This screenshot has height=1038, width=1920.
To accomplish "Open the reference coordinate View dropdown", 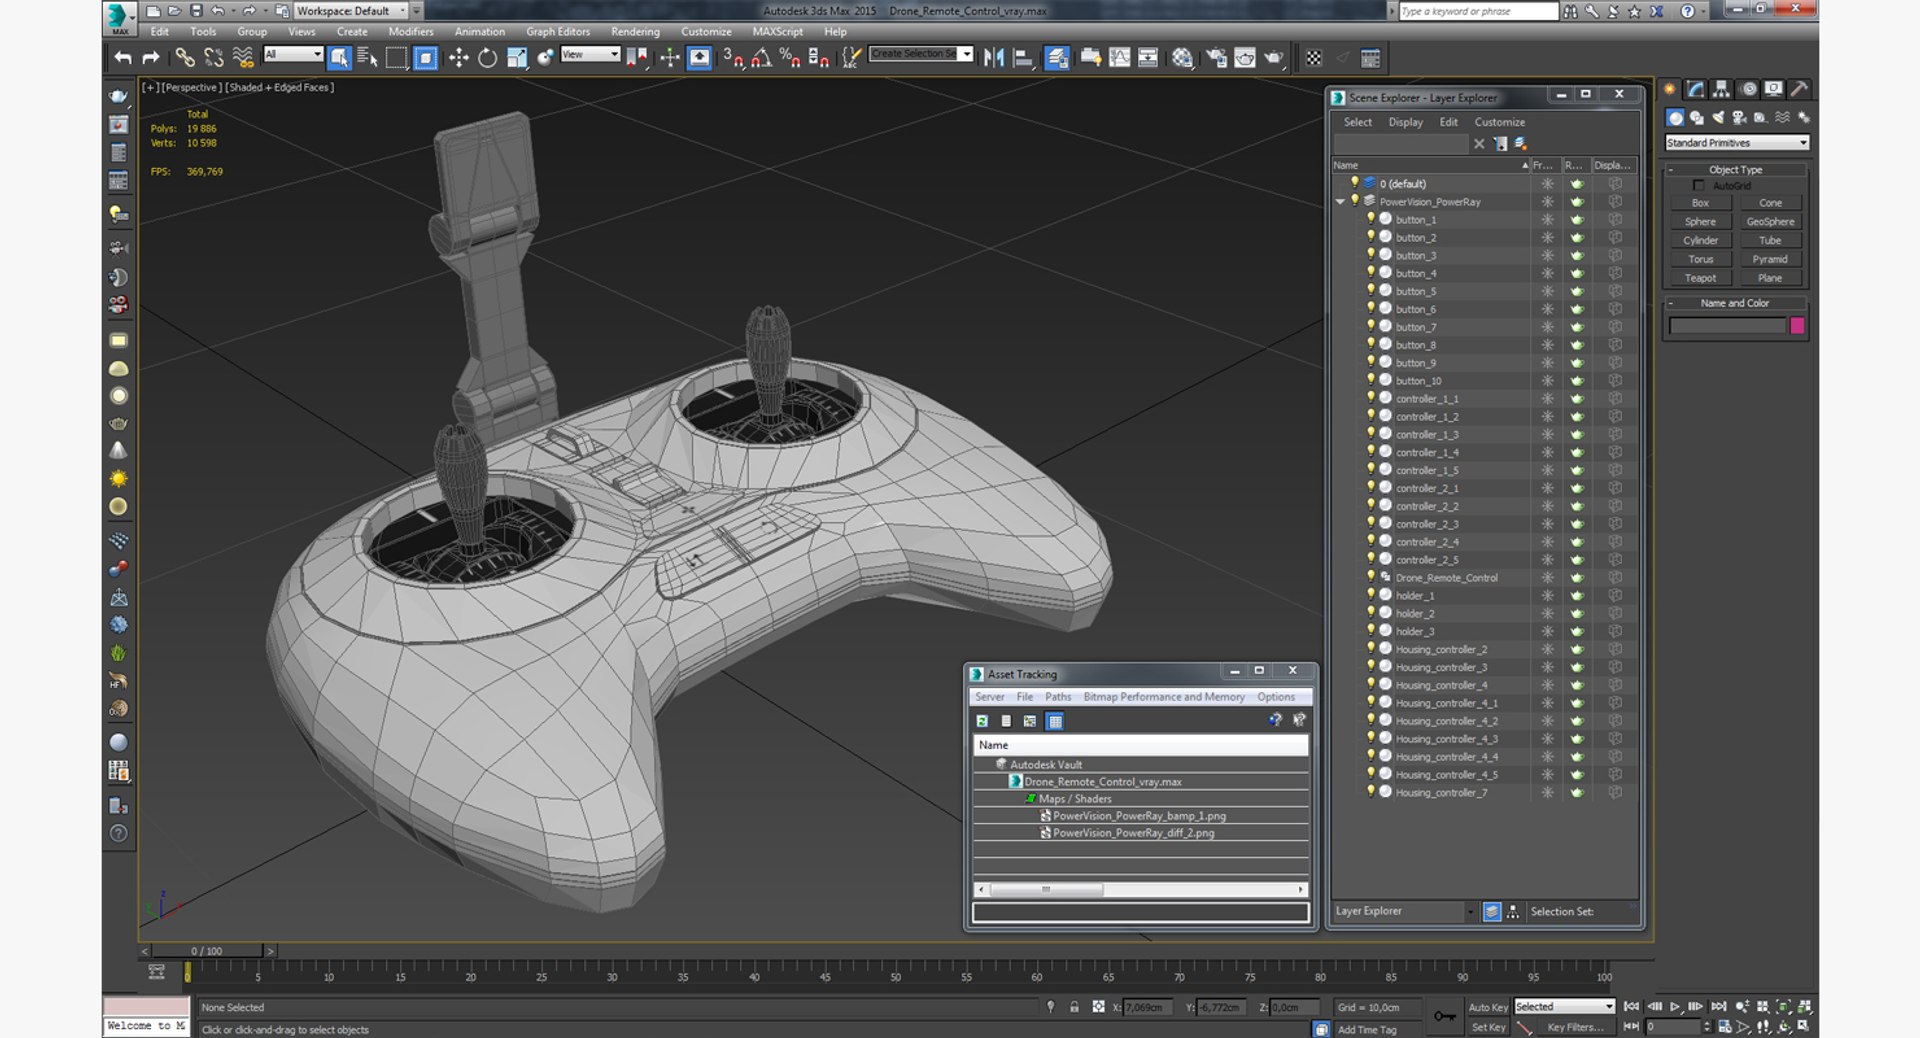I will click(590, 54).
